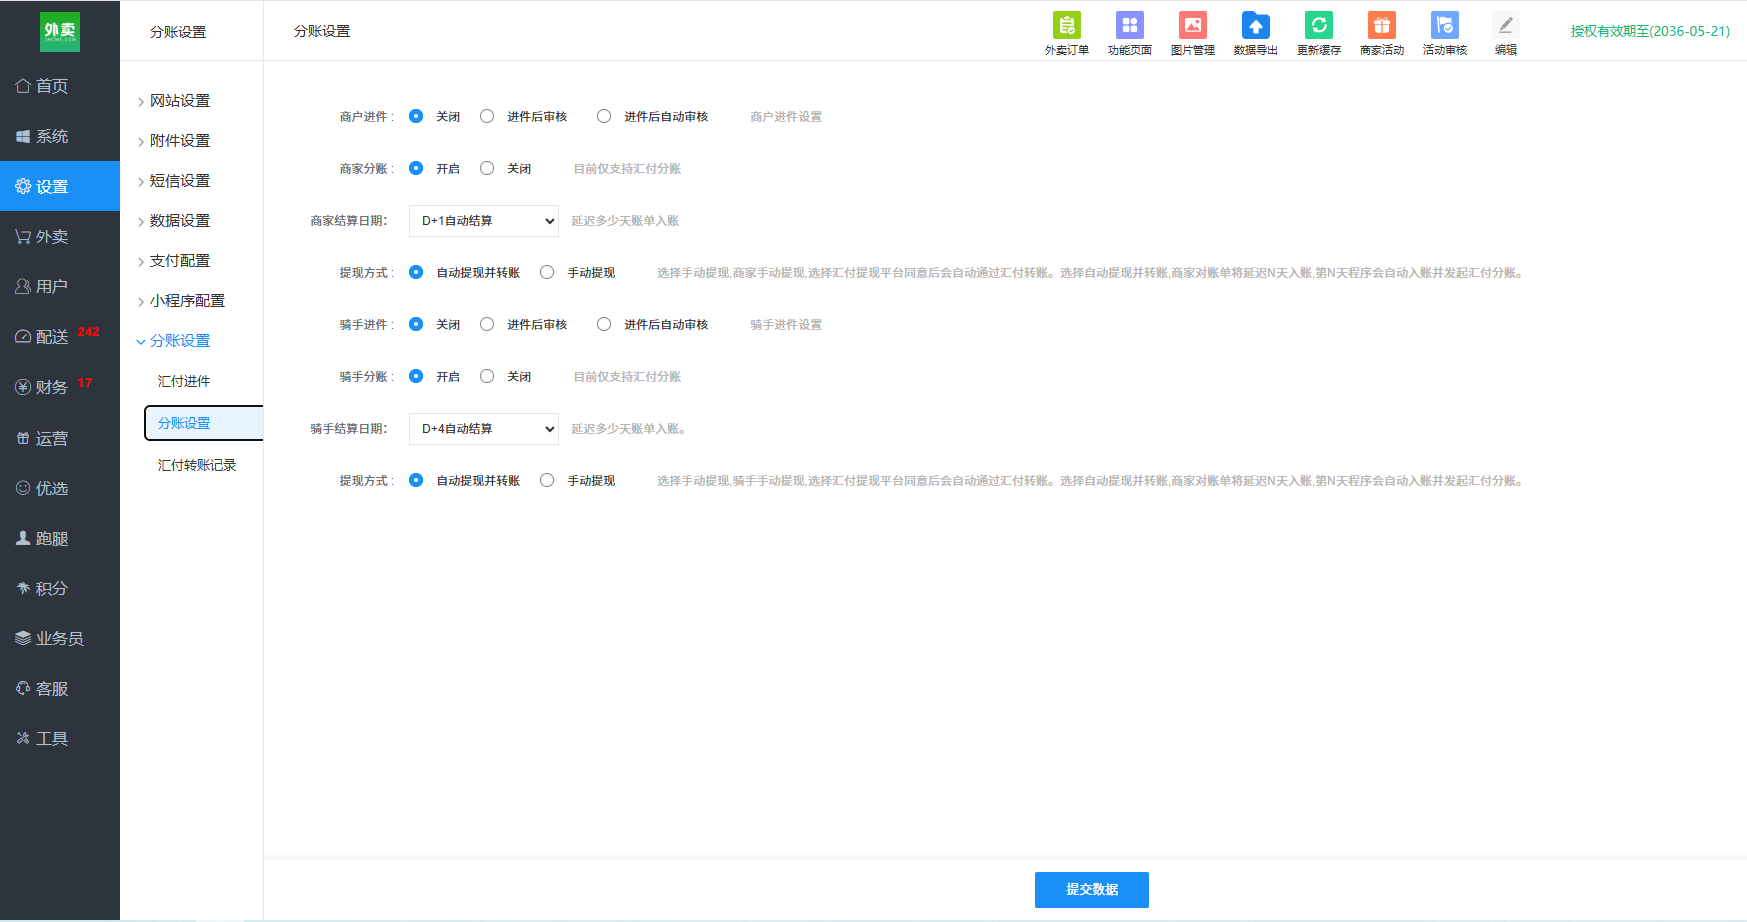Screen dimensions: 1747x922
Task: Go to 首页 home in sidebar
Action: click(60, 86)
